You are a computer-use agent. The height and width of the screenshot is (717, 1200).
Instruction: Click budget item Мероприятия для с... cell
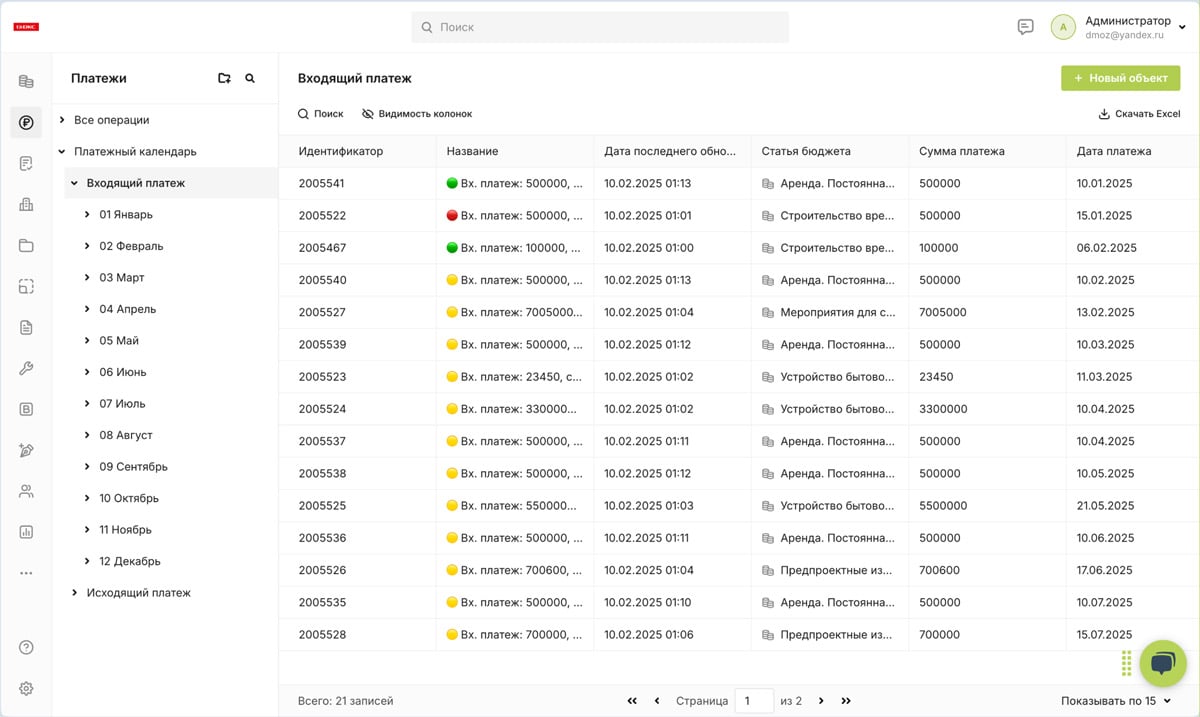[x=830, y=312]
